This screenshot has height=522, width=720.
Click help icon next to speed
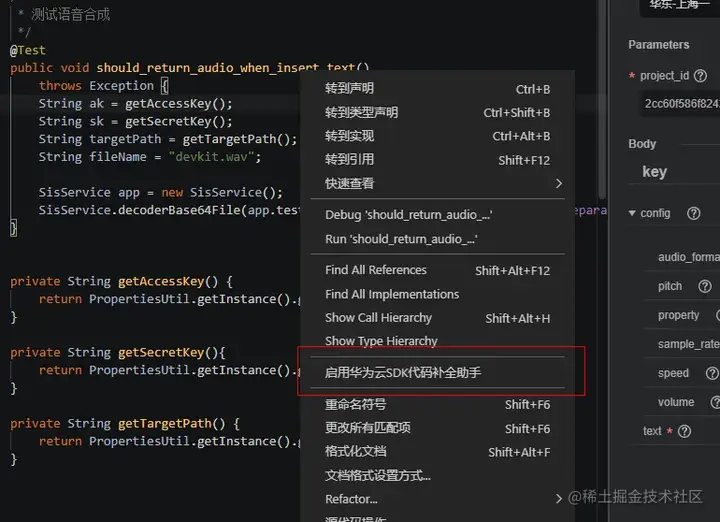[x=712, y=373]
